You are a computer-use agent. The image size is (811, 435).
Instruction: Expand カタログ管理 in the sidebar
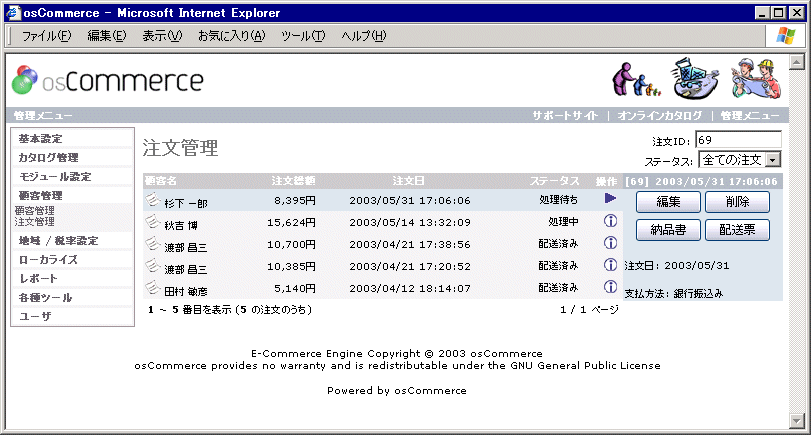pyautogui.click(x=48, y=157)
